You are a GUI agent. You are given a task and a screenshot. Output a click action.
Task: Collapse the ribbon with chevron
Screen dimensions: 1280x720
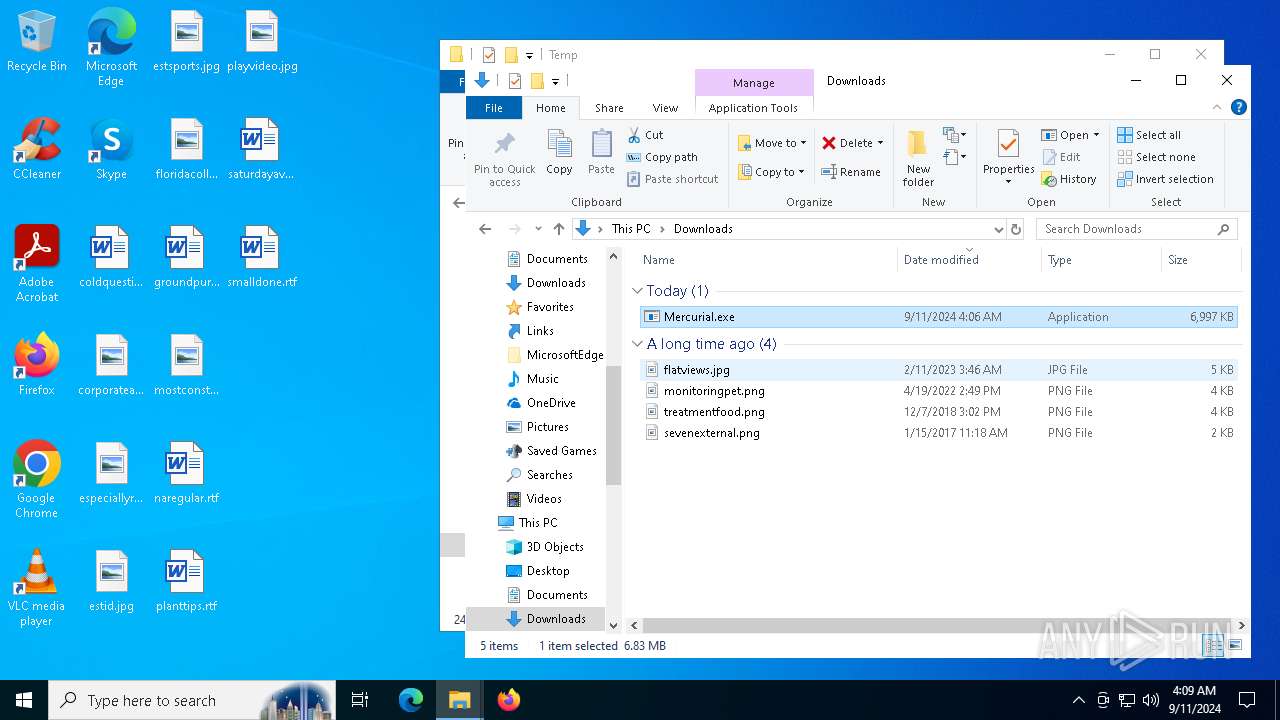pyautogui.click(x=1217, y=107)
